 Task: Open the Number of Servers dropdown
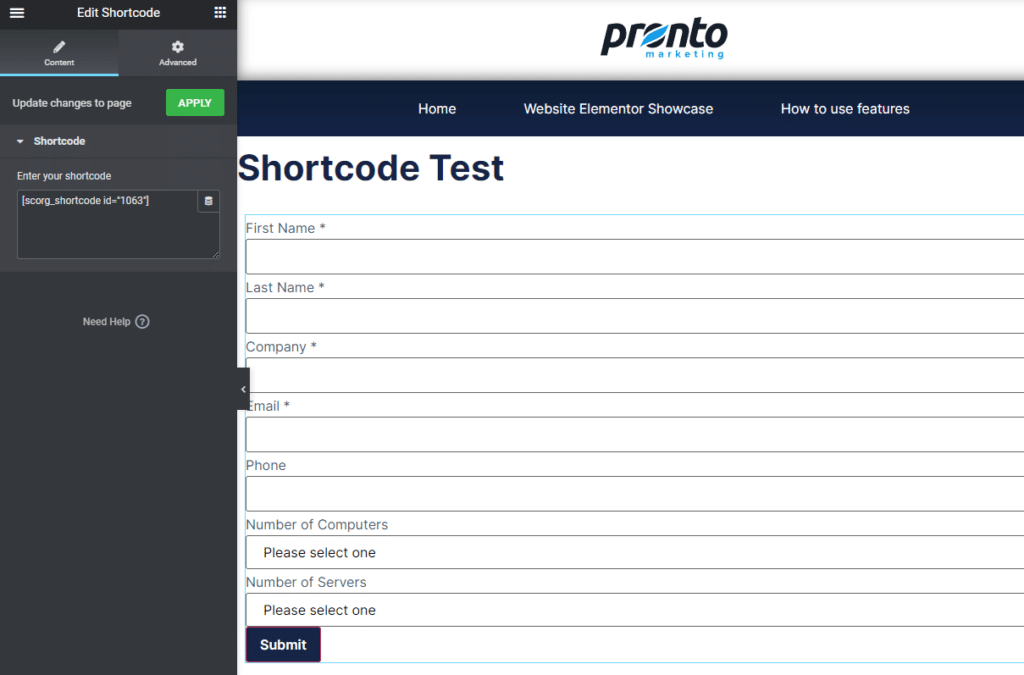click(634, 610)
